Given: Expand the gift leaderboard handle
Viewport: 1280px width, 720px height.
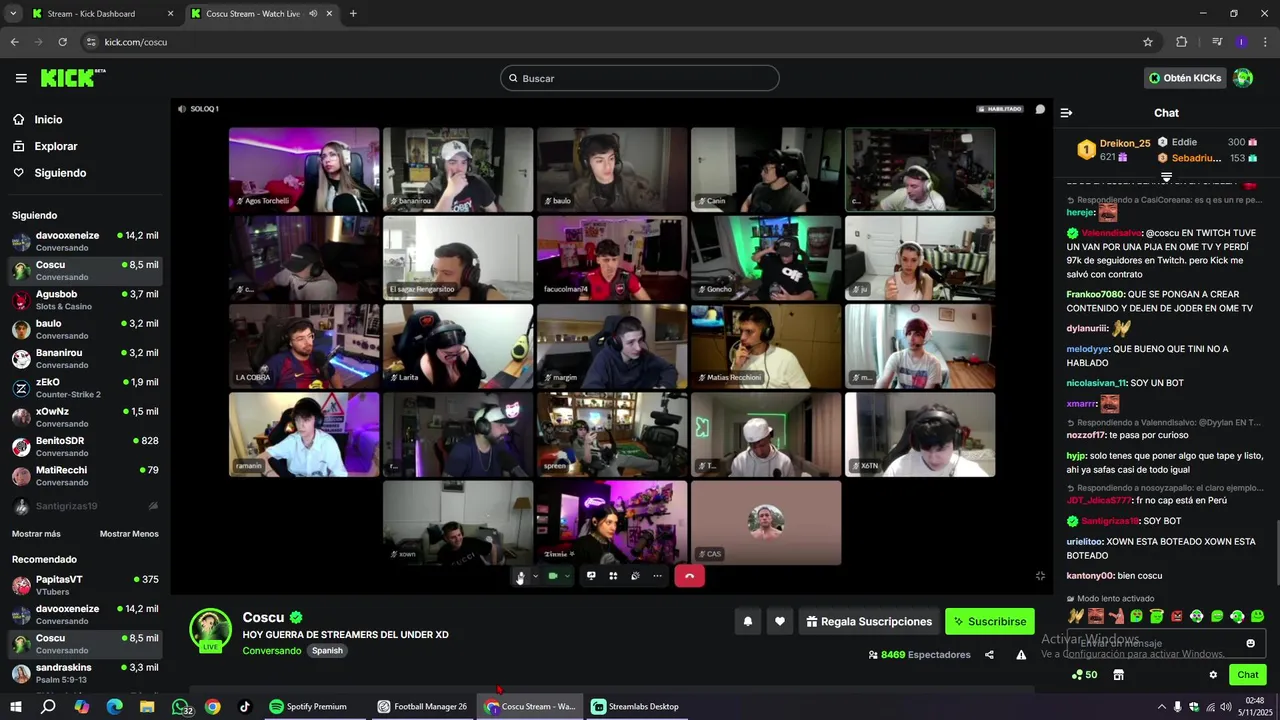Looking at the screenshot, I should coord(1166,177).
